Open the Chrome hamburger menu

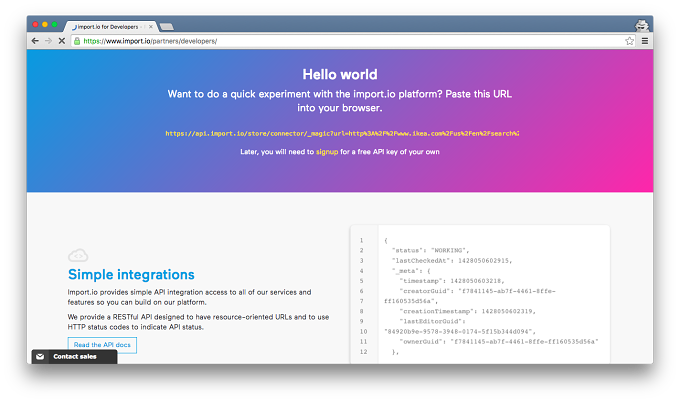click(x=645, y=41)
